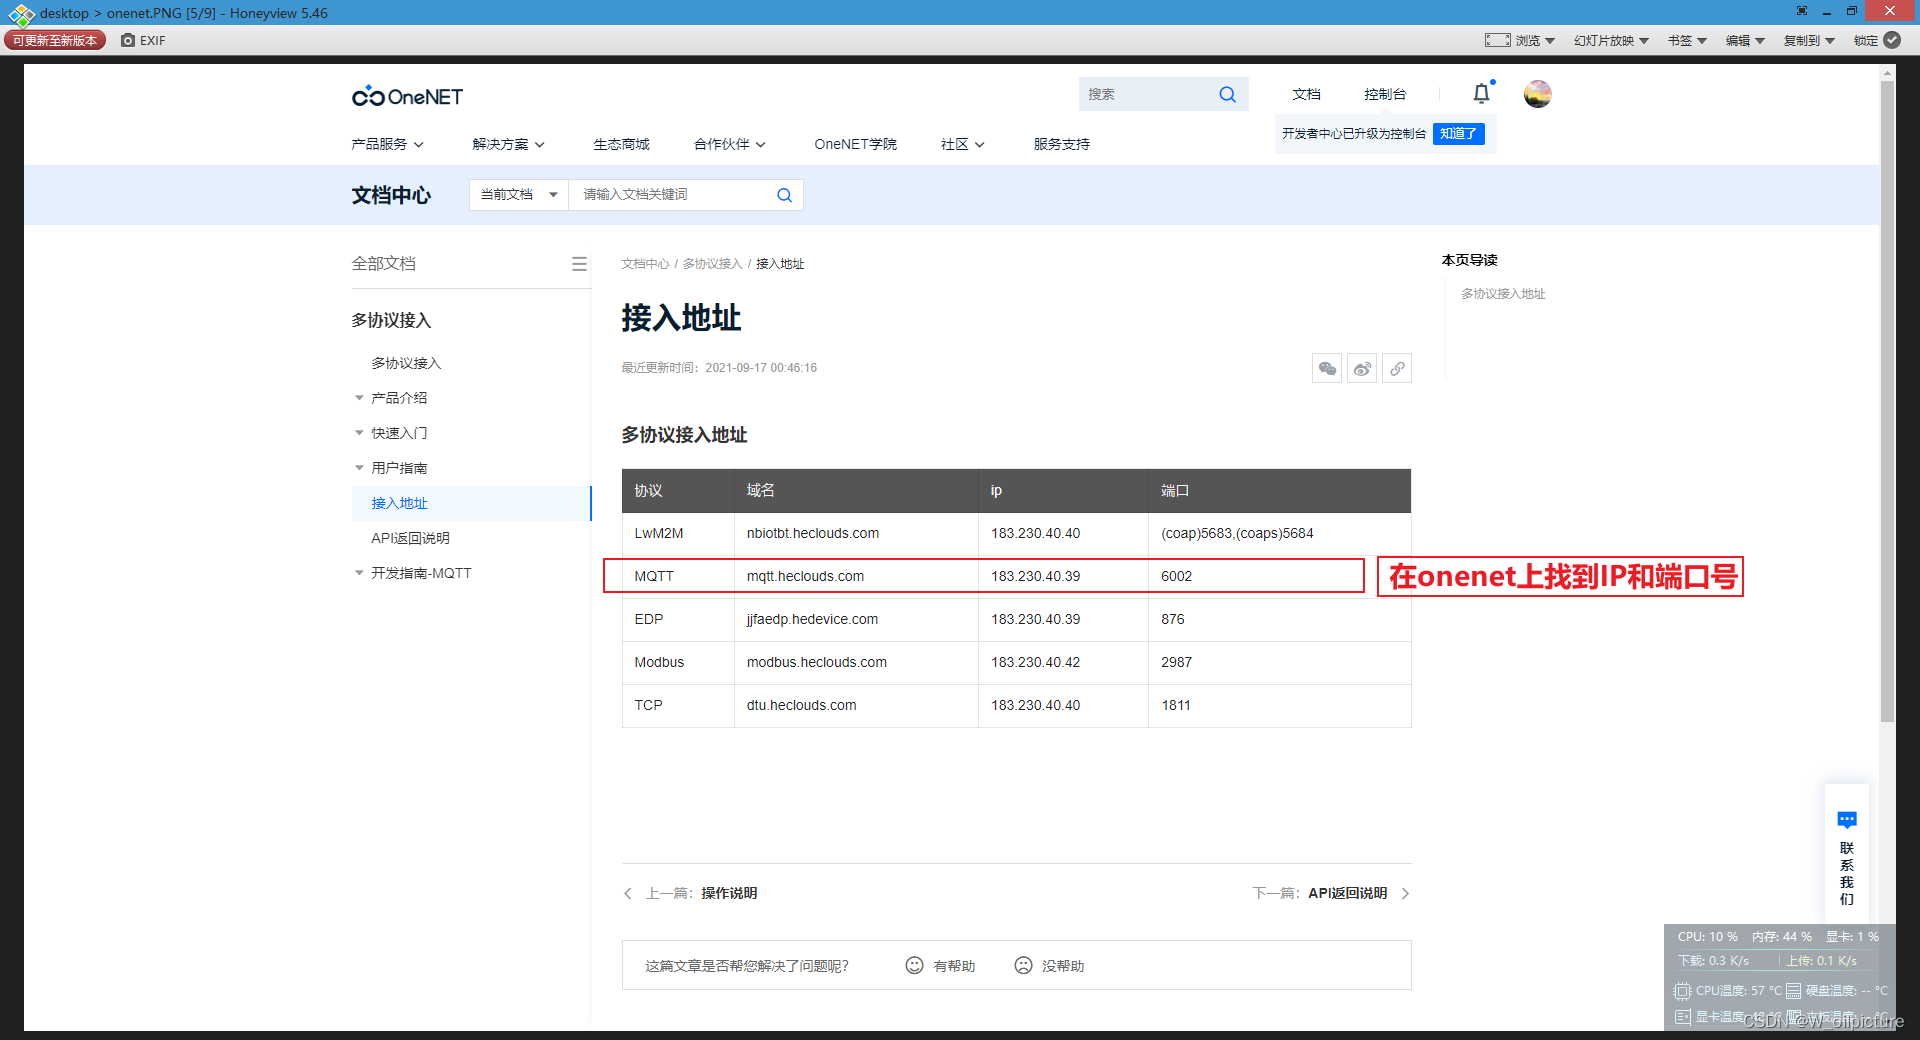This screenshot has width=1920, height=1040.
Task: Click the magnifier icon in top search box
Action: (1227, 94)
